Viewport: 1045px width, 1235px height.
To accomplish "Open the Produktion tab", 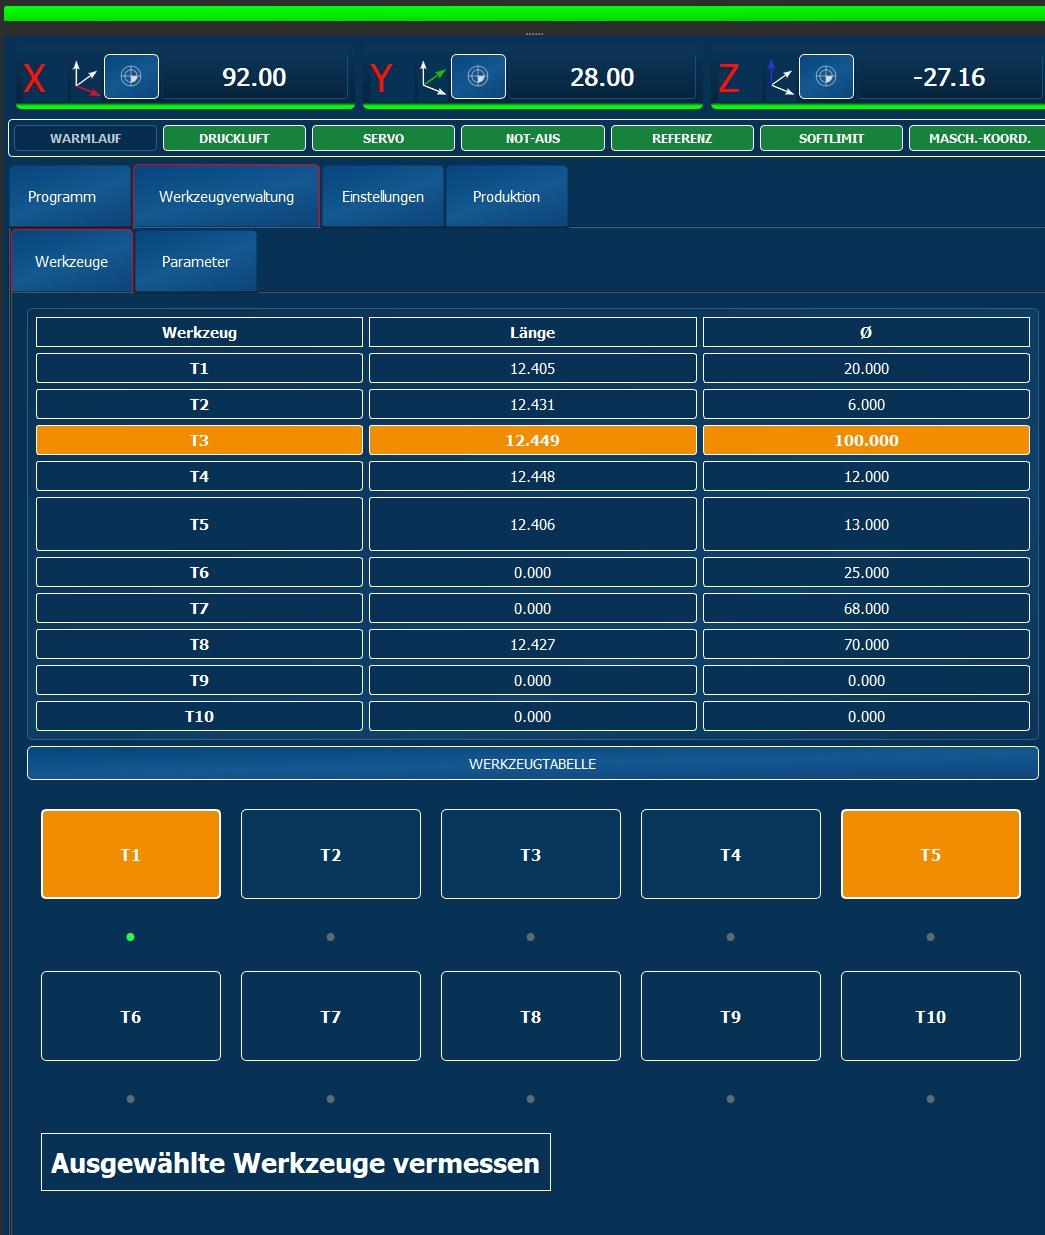I will point(507,196).
